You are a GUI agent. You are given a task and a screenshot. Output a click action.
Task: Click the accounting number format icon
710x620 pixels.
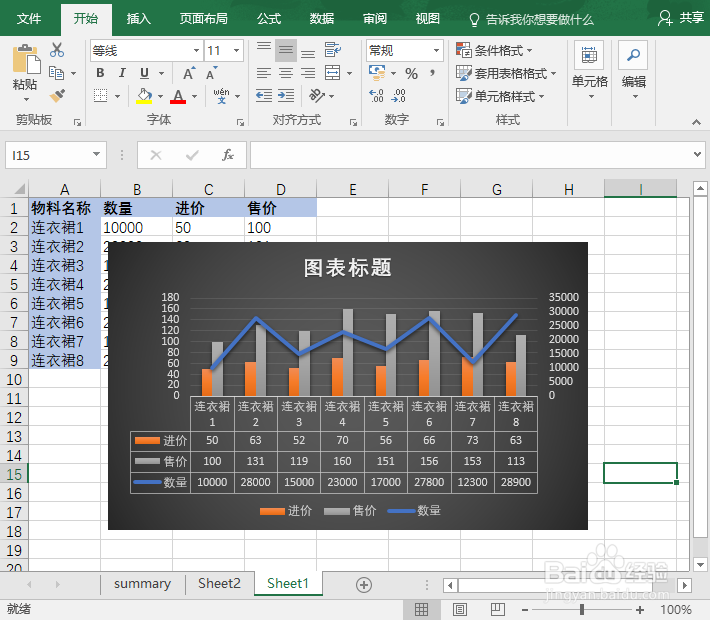coord(377,73)
